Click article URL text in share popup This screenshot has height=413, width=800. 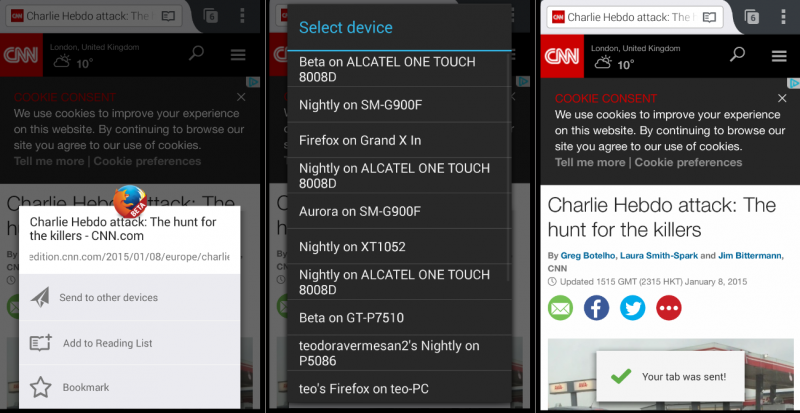130,256
